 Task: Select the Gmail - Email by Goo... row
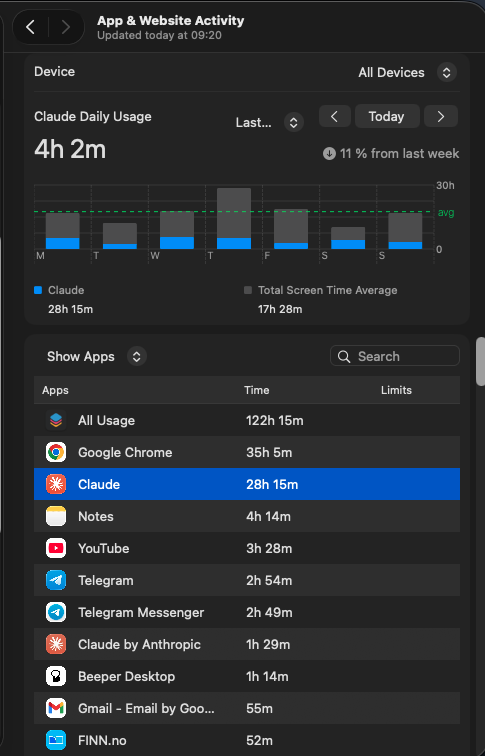point(247,708)
